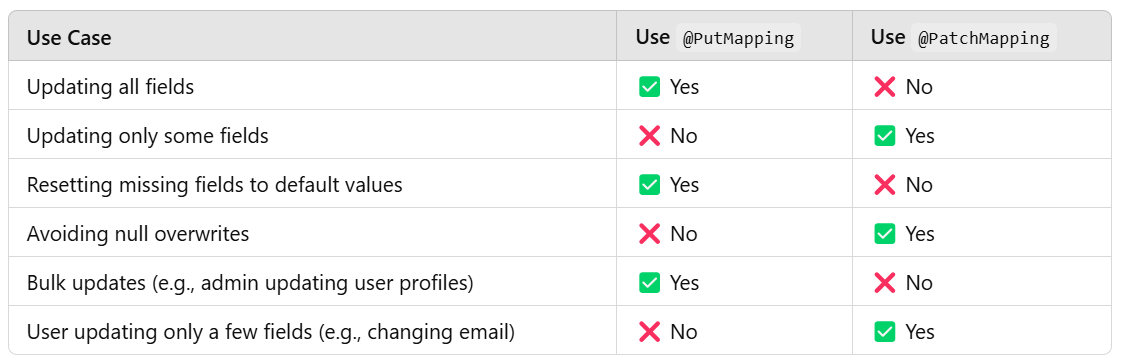
Task: Click green check in Updating all fields row
Action: 649,87
